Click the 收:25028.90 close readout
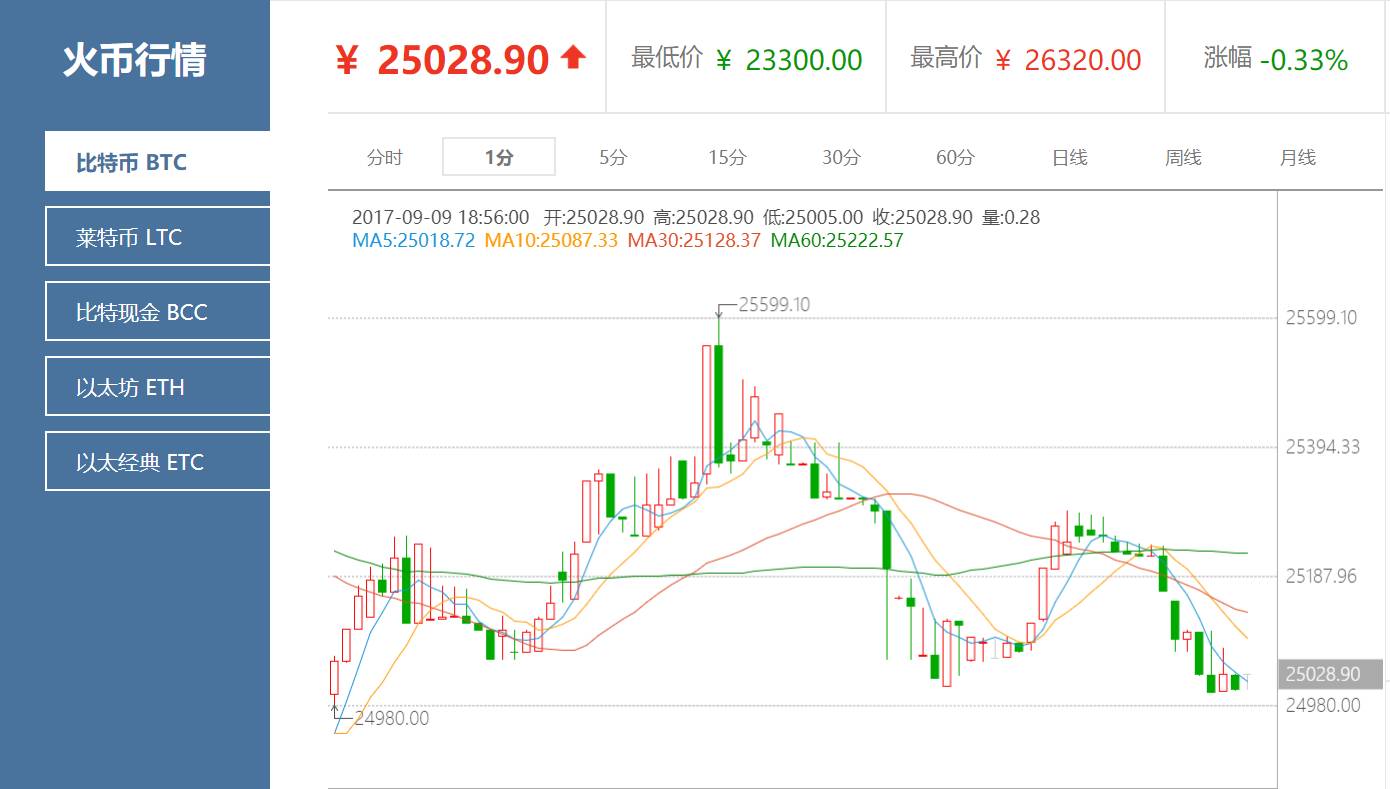 pyautogui.click(x=922, y=217)
